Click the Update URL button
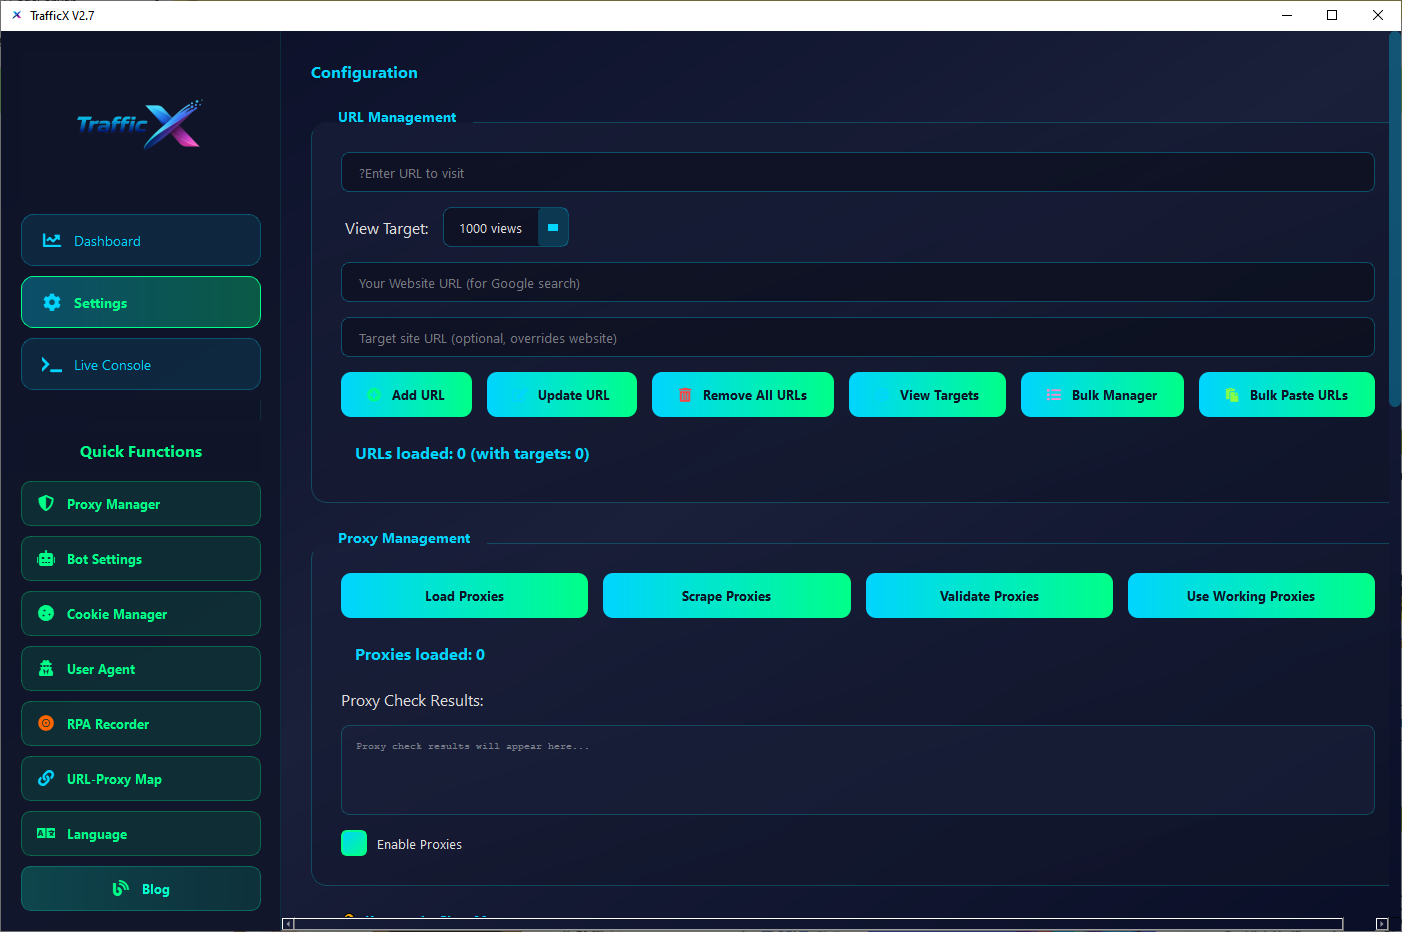This screenshot has height=932, width=1402. tap(562, 394)
